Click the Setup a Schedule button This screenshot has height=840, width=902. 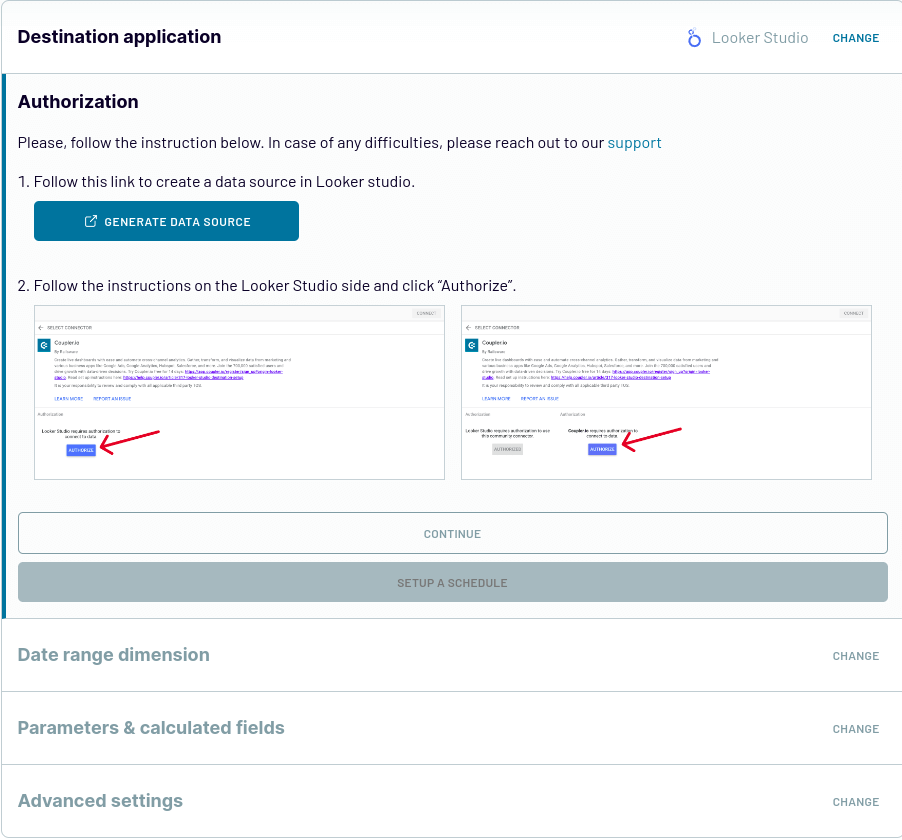pos(453,582)
